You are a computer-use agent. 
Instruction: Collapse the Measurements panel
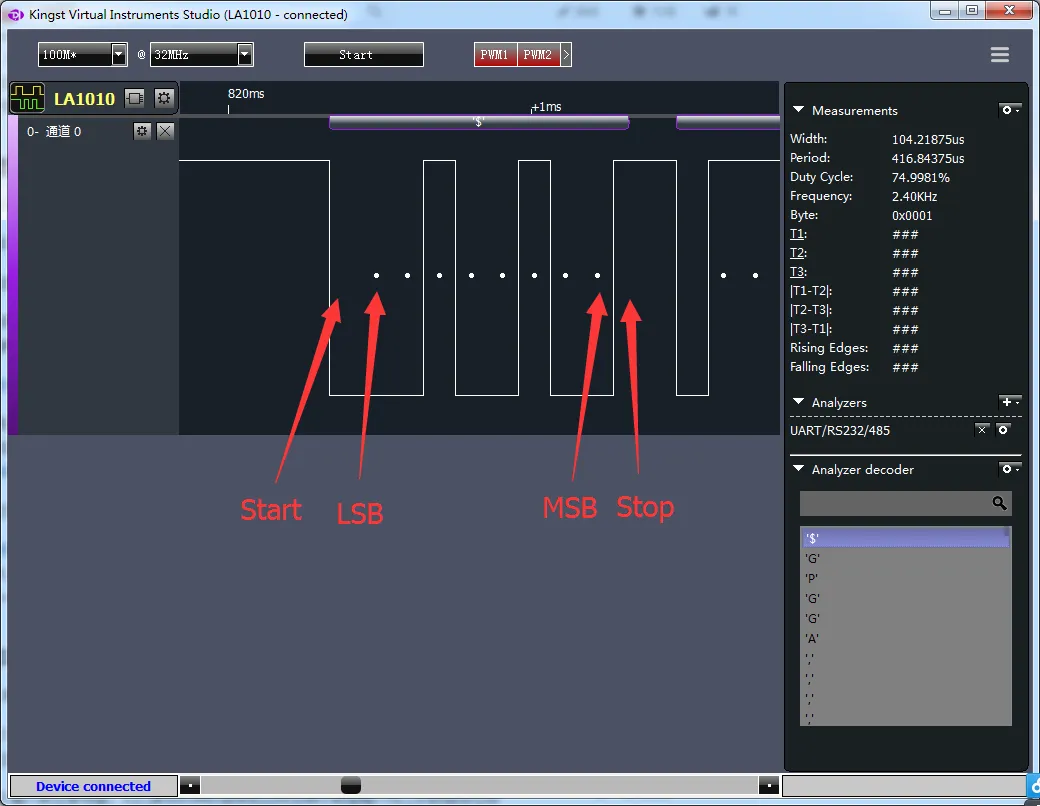point(799,111)
